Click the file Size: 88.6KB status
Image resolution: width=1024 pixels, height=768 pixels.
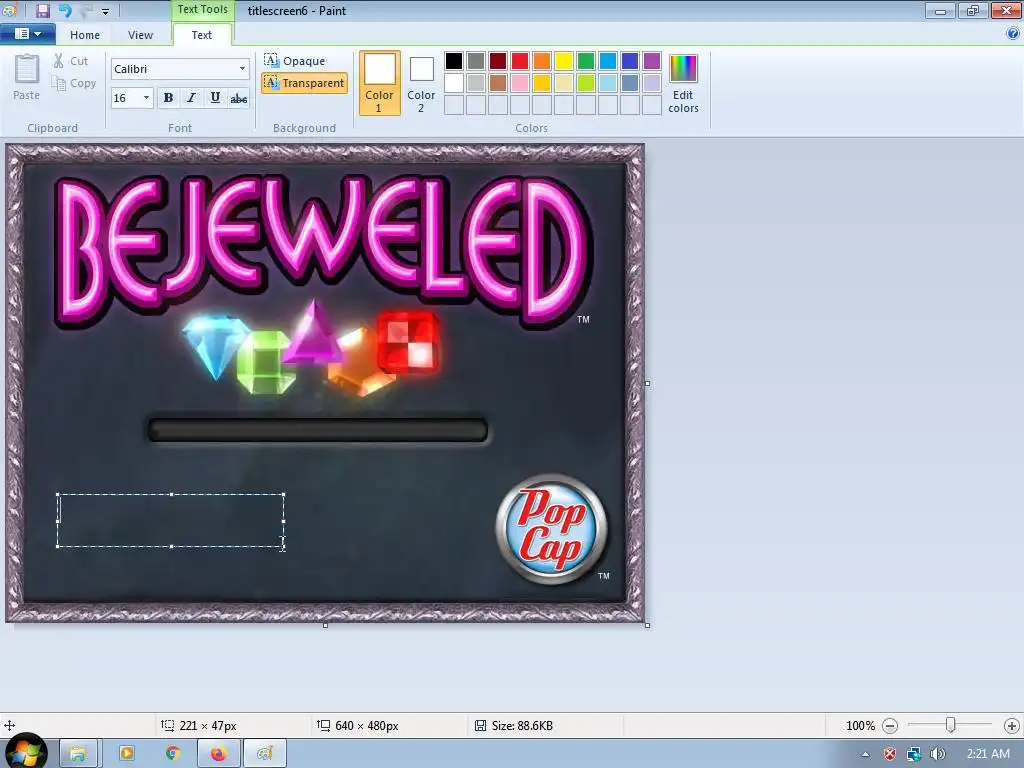(x=515, y=726)
